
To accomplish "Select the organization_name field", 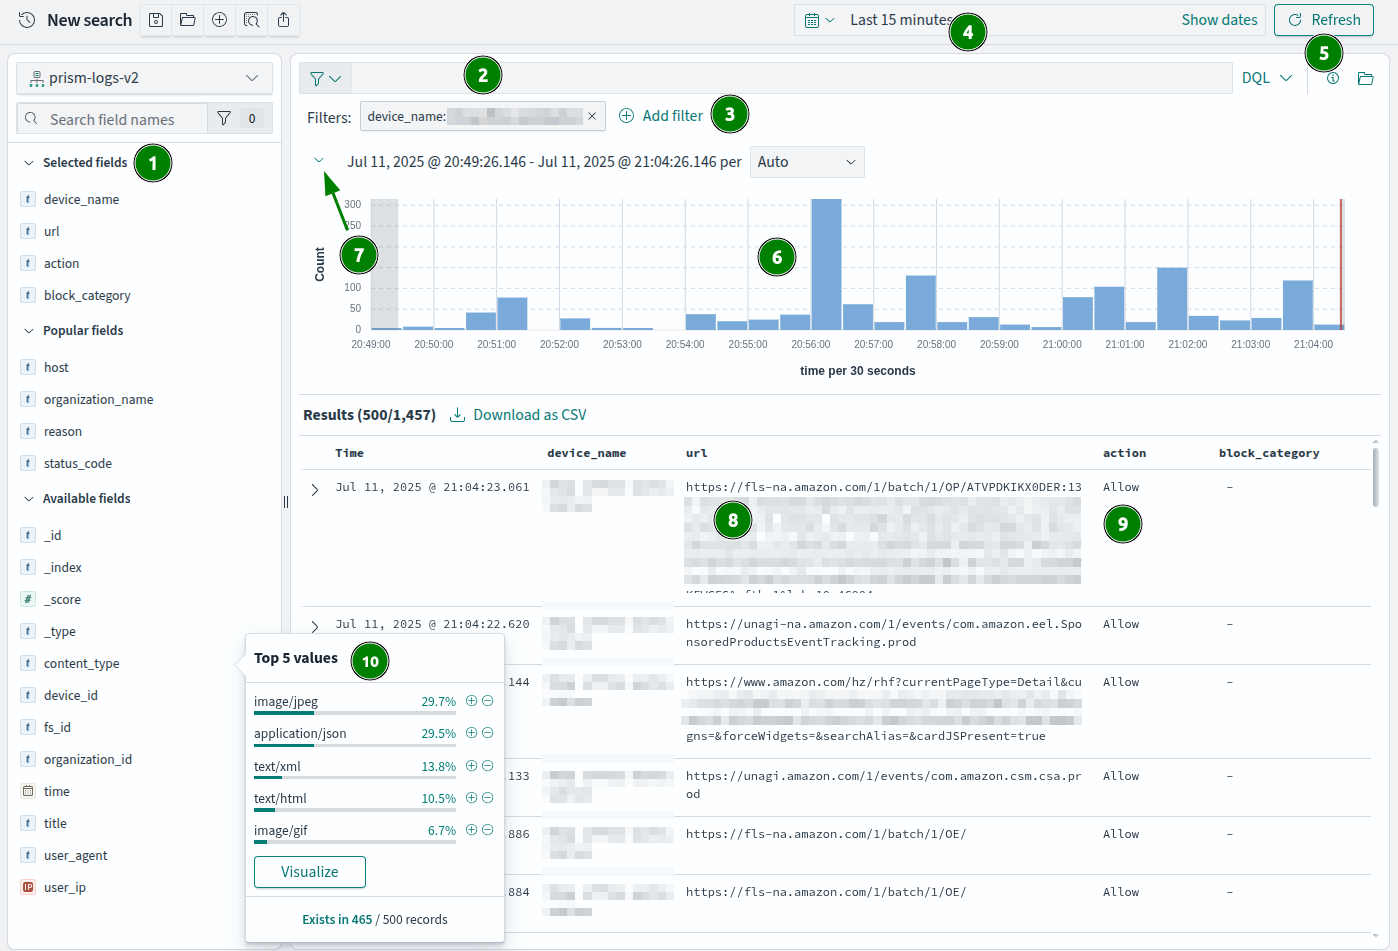I will [x=98, y=400].
